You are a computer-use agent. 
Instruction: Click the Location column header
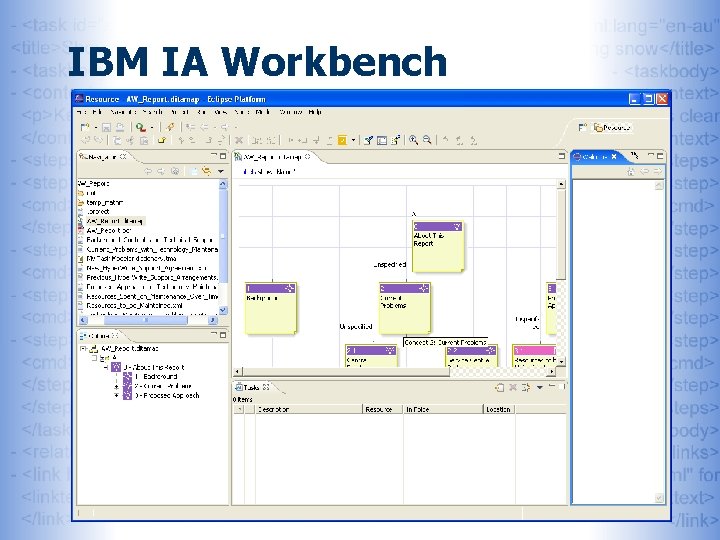(x=499, y=409)
